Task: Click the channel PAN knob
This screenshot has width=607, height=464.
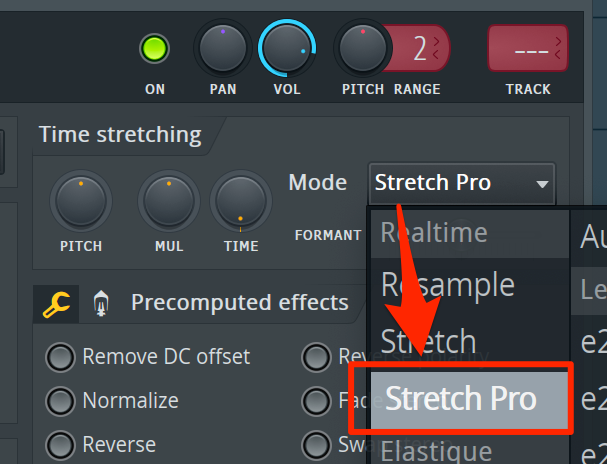Action: coord(223,48)
